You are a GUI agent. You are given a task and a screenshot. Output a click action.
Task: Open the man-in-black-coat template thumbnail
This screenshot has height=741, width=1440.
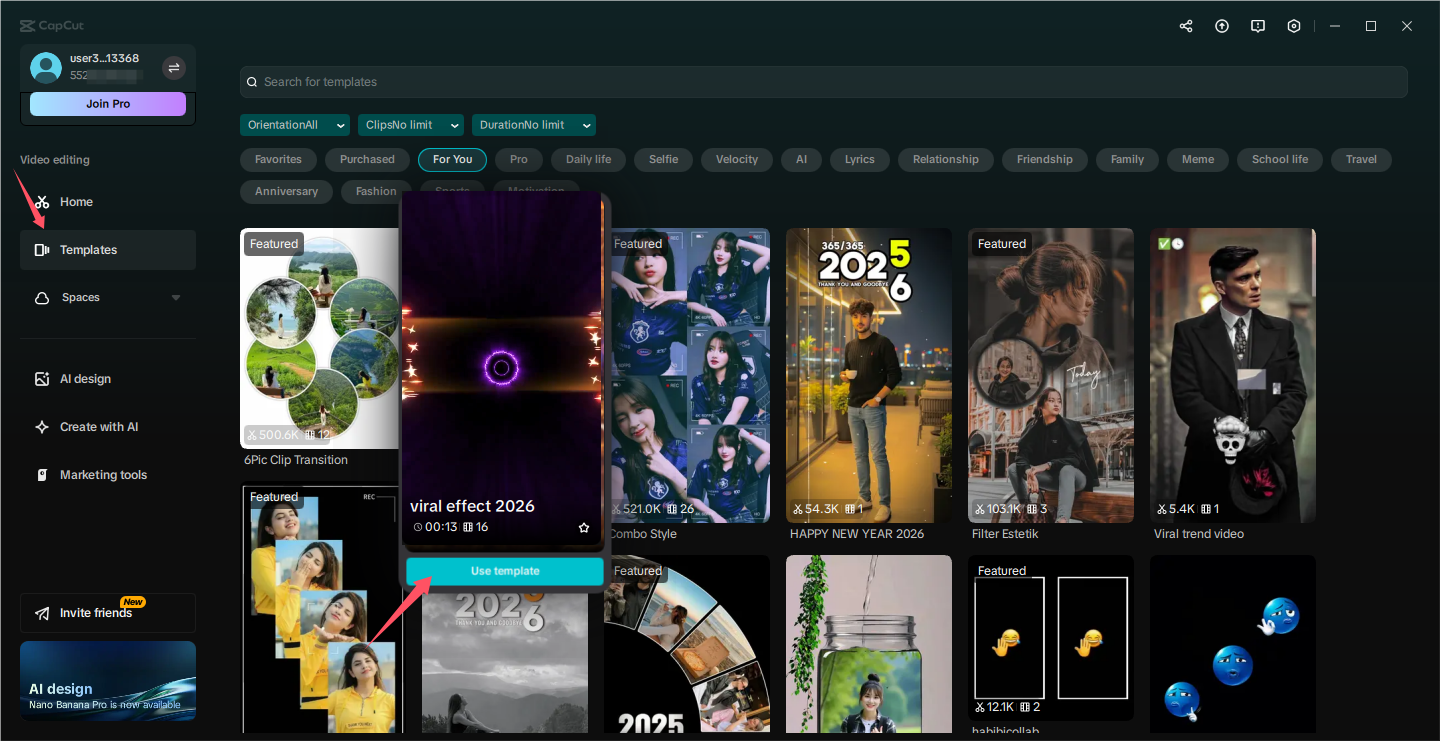[x=1233, y=375]
